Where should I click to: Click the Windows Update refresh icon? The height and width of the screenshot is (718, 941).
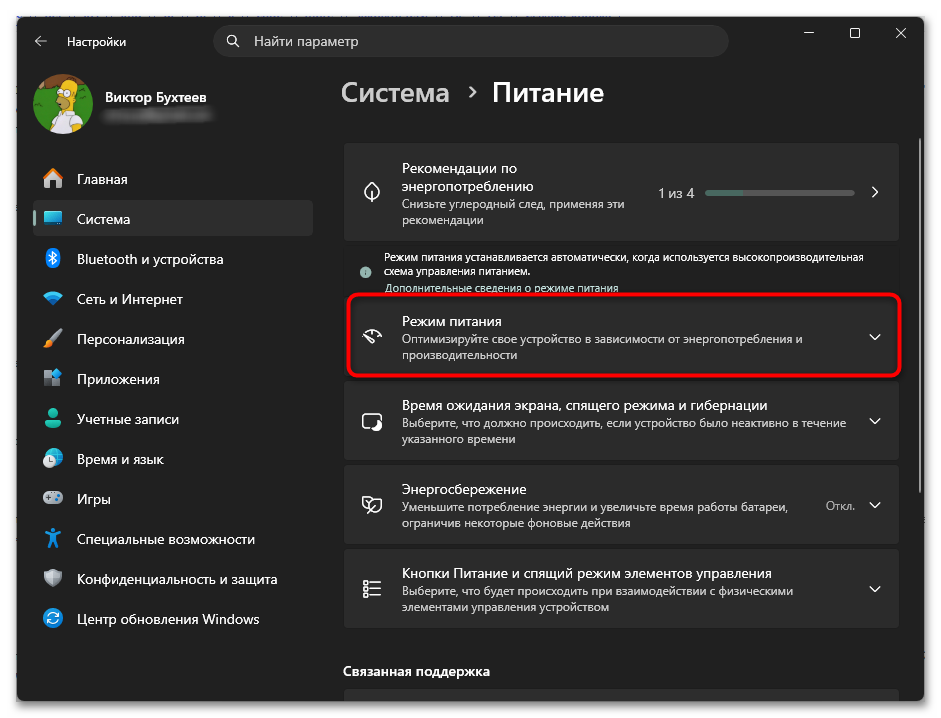click(53, 618)
